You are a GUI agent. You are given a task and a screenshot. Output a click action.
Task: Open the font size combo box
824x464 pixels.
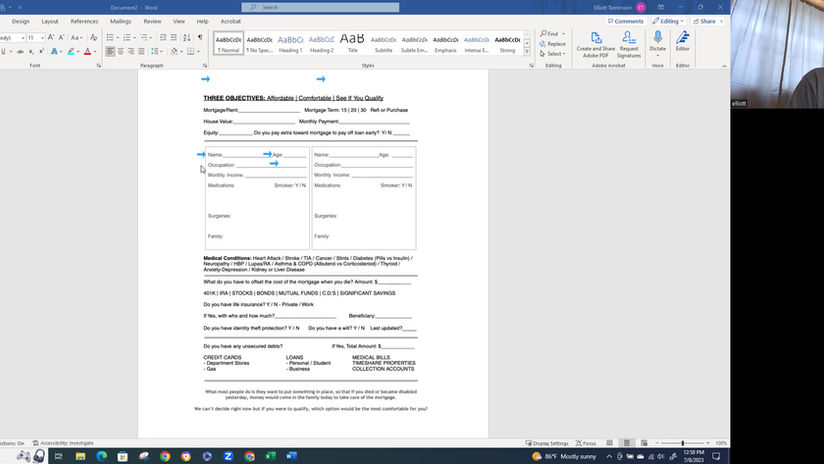[x=36, y=37]
